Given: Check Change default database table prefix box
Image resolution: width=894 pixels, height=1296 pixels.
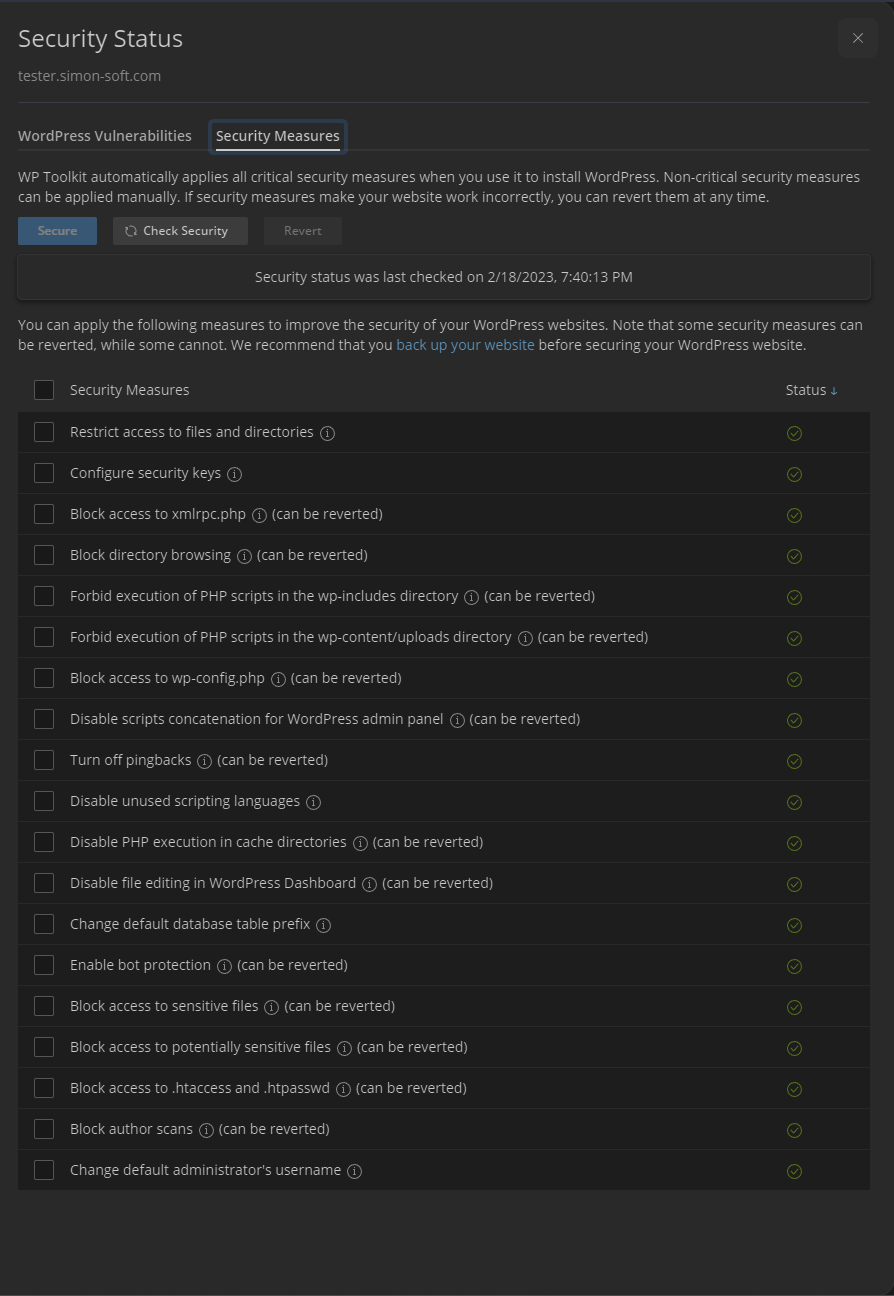Looking at the screenshot, I should (44, 924).
